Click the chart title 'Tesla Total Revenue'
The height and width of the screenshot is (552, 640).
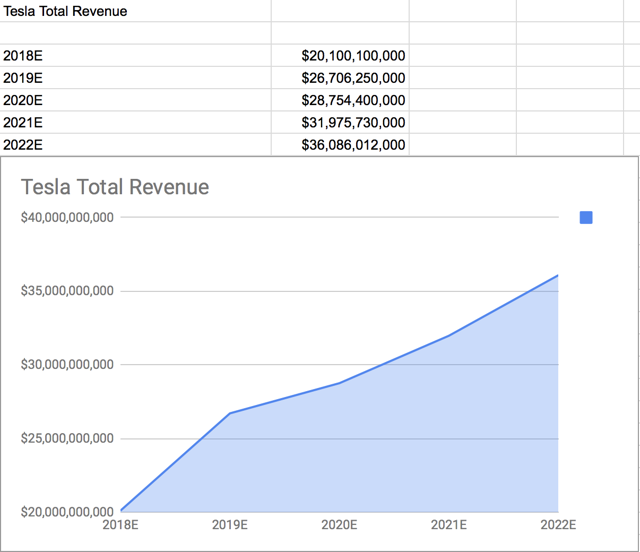point(115,187)
